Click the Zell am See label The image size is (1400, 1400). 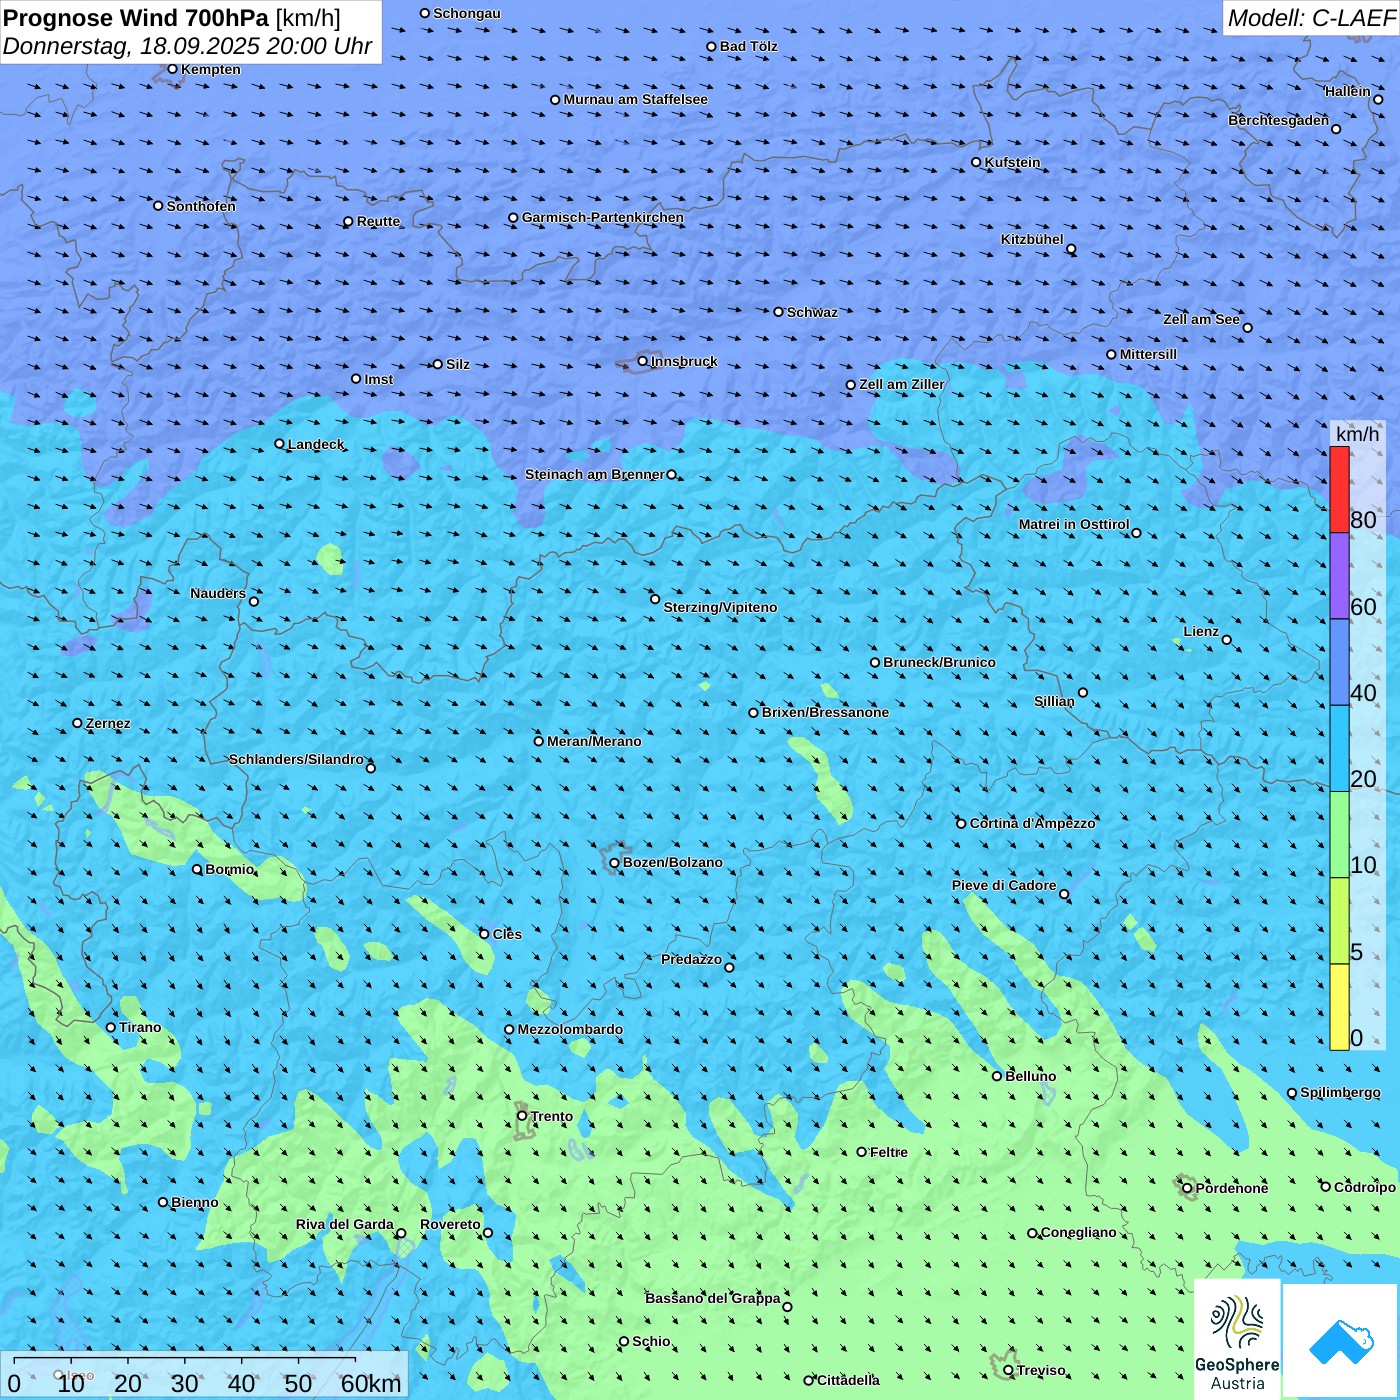click(1201, 319)
